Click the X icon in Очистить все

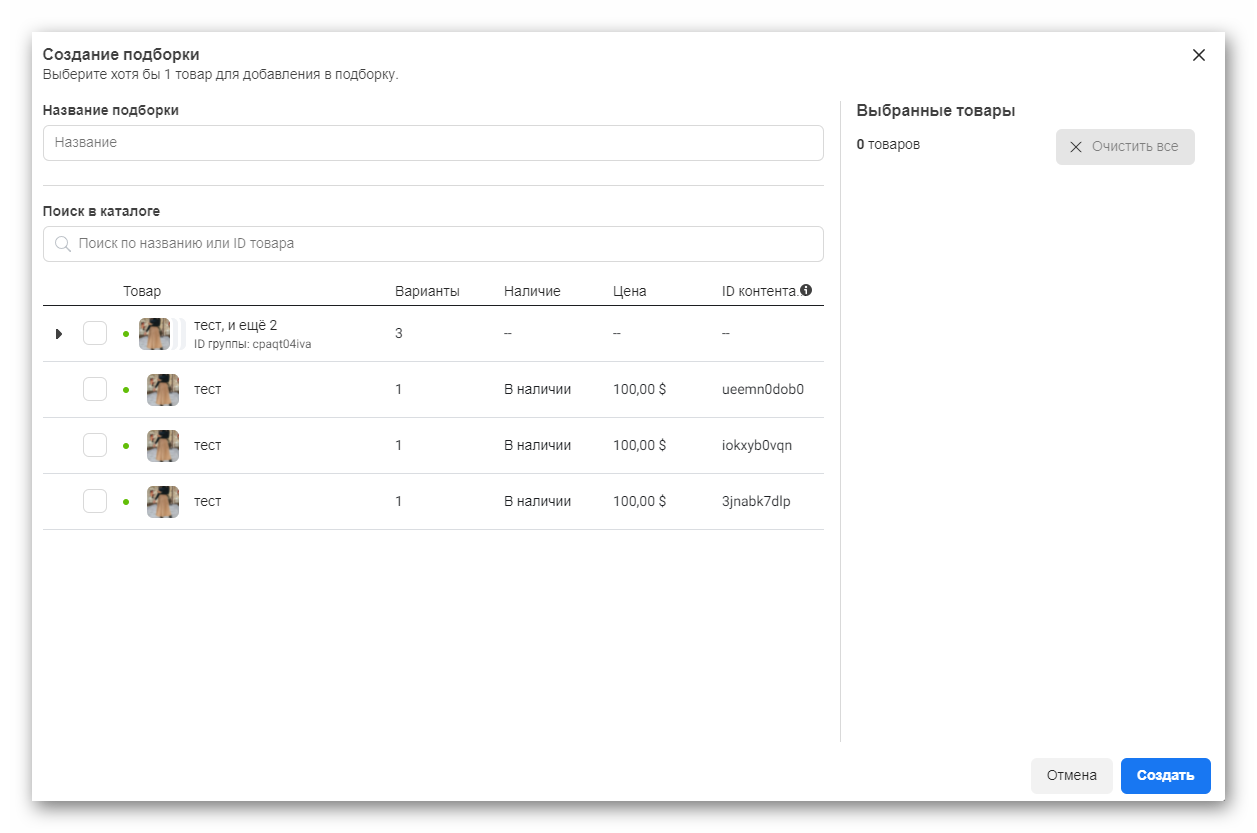[x=1076, y=147]
